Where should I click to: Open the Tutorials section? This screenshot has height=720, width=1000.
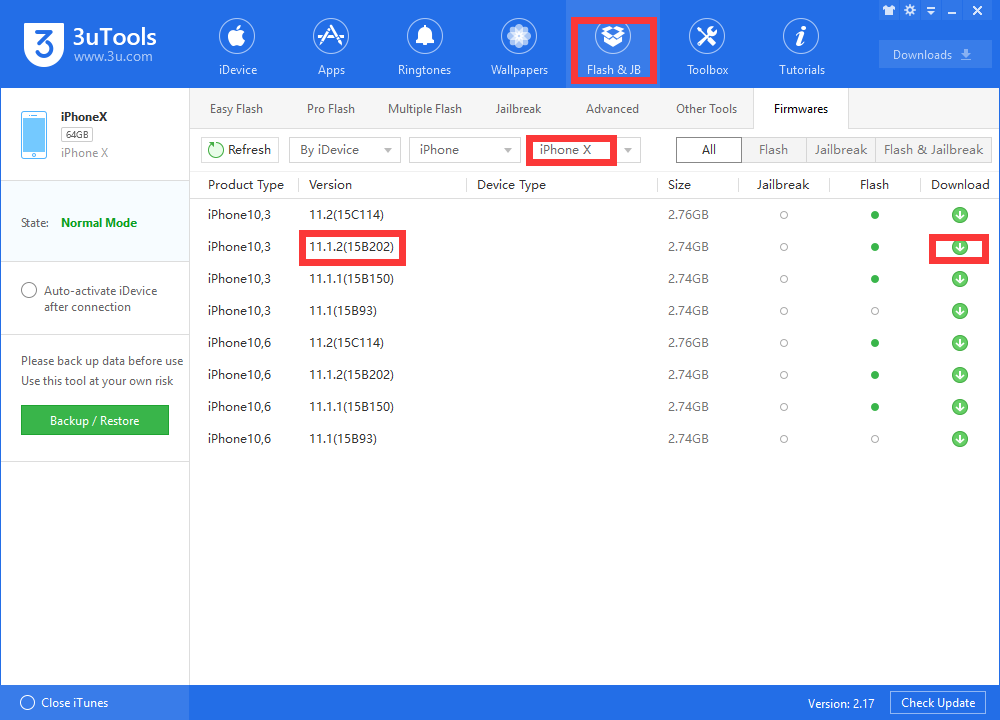[802, 48]
